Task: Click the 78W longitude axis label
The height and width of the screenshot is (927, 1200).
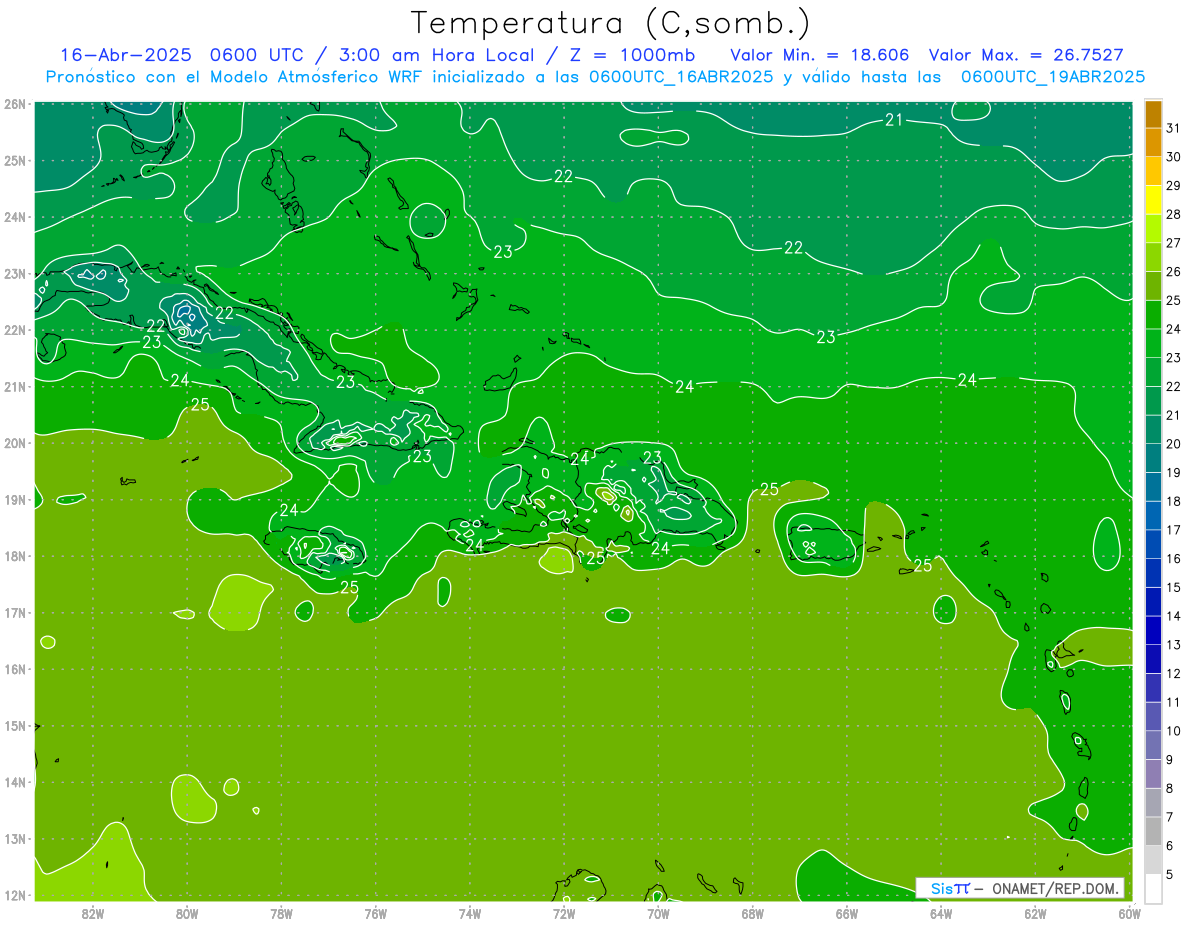Action: coord(281,913)
